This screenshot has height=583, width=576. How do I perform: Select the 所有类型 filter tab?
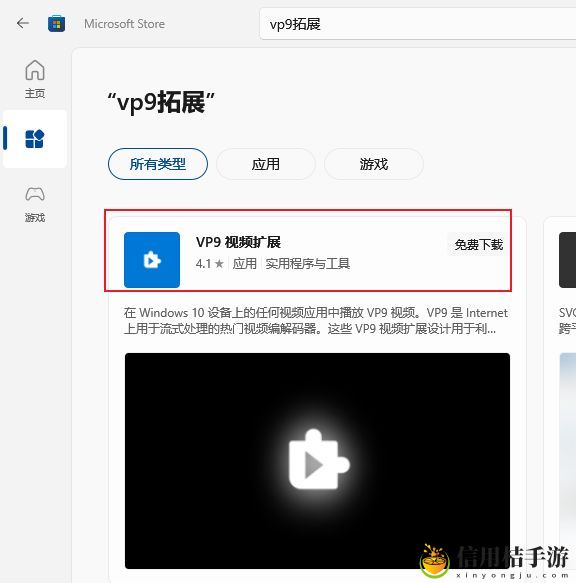[x=158, y=164]
